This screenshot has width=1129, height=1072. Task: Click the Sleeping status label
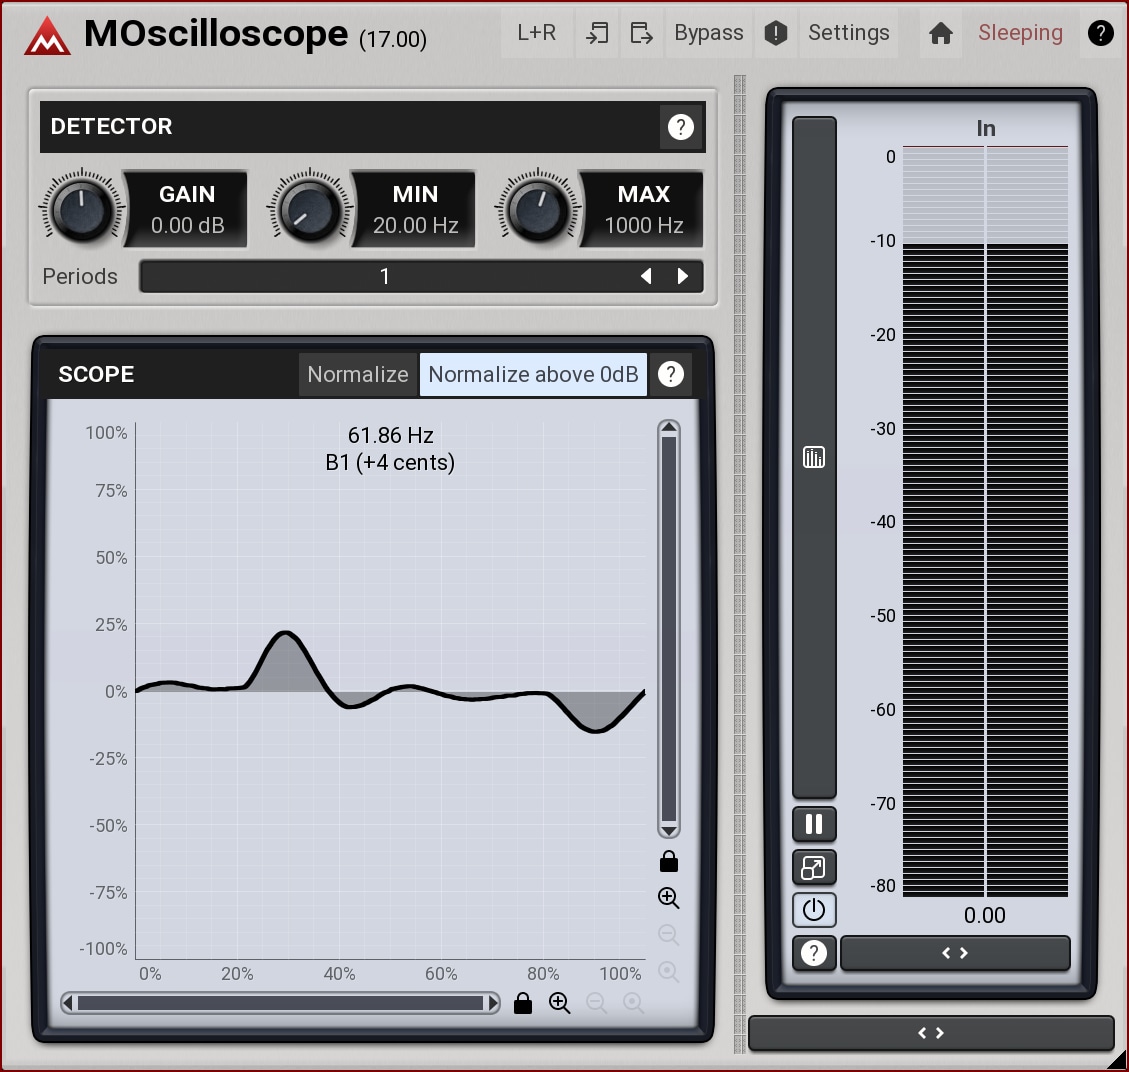(x=1020, y=33)
